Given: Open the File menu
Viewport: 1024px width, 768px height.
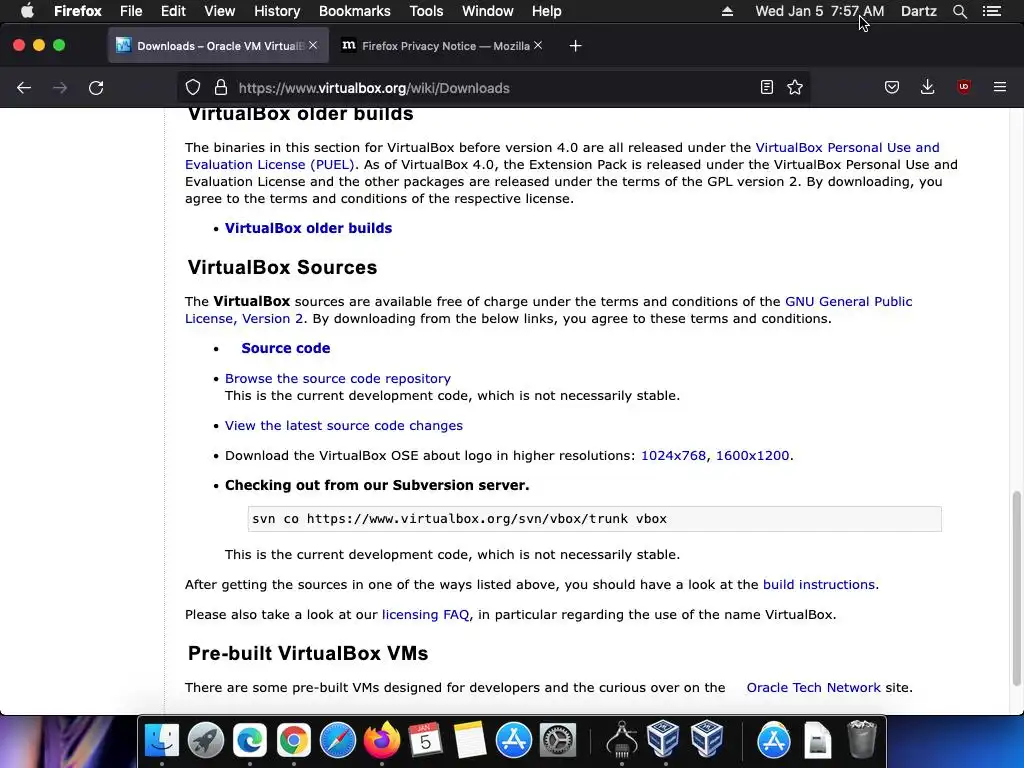Looking at the screenshot, I should click(131, 11).
